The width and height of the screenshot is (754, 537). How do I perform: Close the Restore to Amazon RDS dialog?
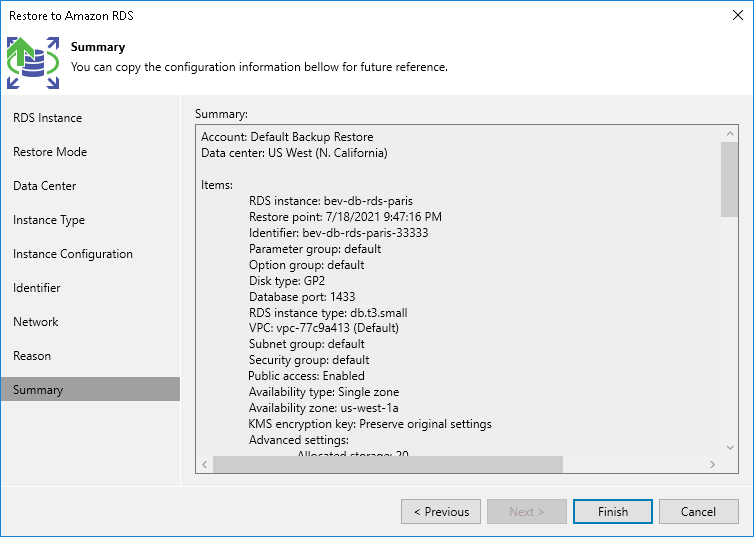[735, 15]
